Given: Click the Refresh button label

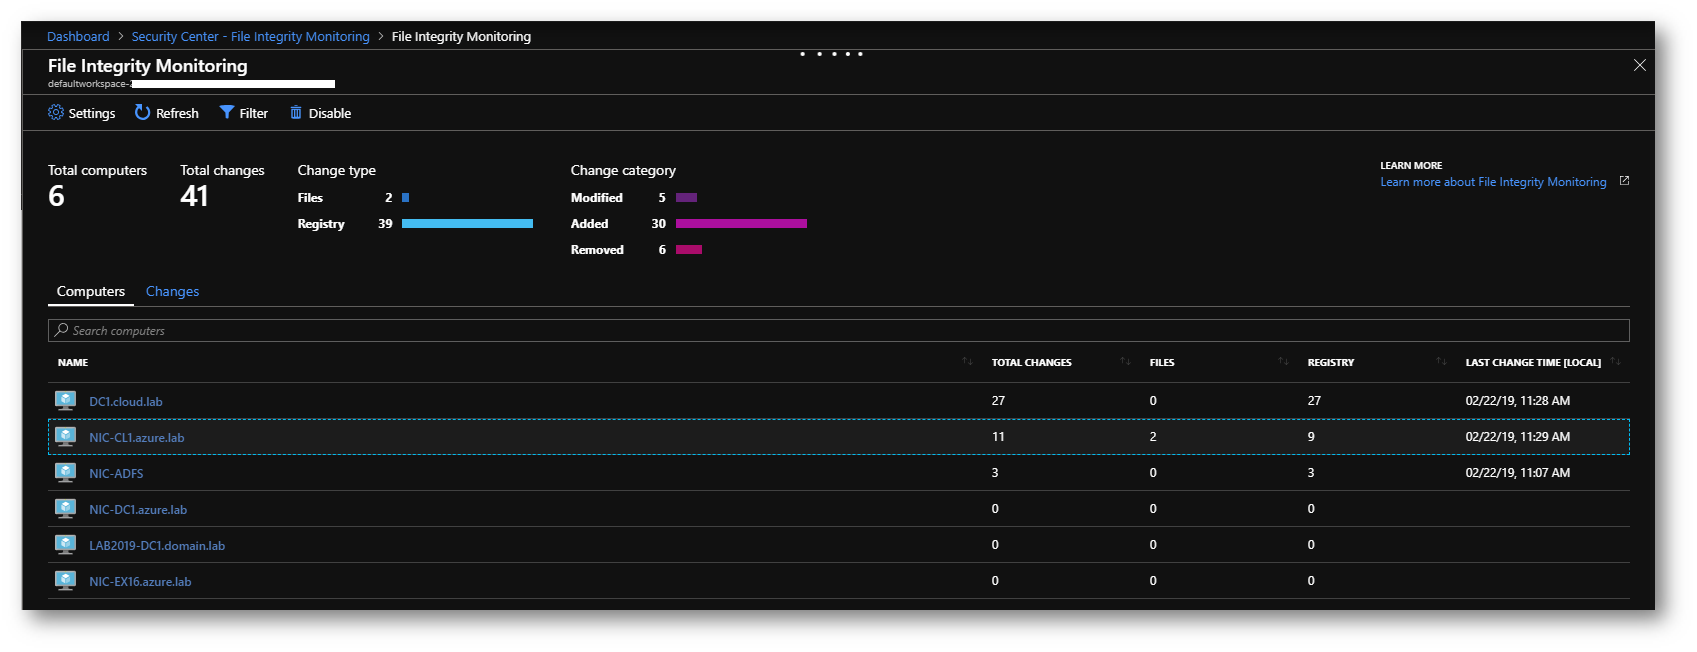Looking at the screenshot, I should tap(177, 113).
